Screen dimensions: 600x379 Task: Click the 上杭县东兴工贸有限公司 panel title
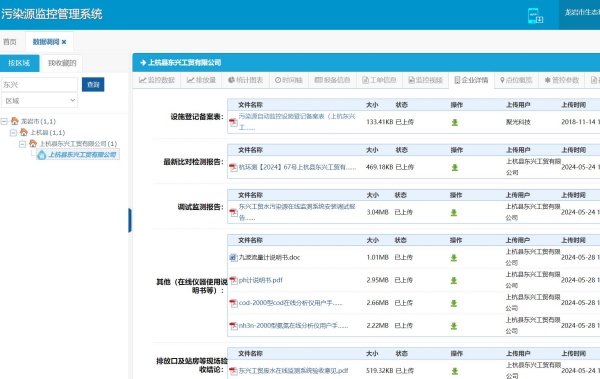click(x=184, y=62)
